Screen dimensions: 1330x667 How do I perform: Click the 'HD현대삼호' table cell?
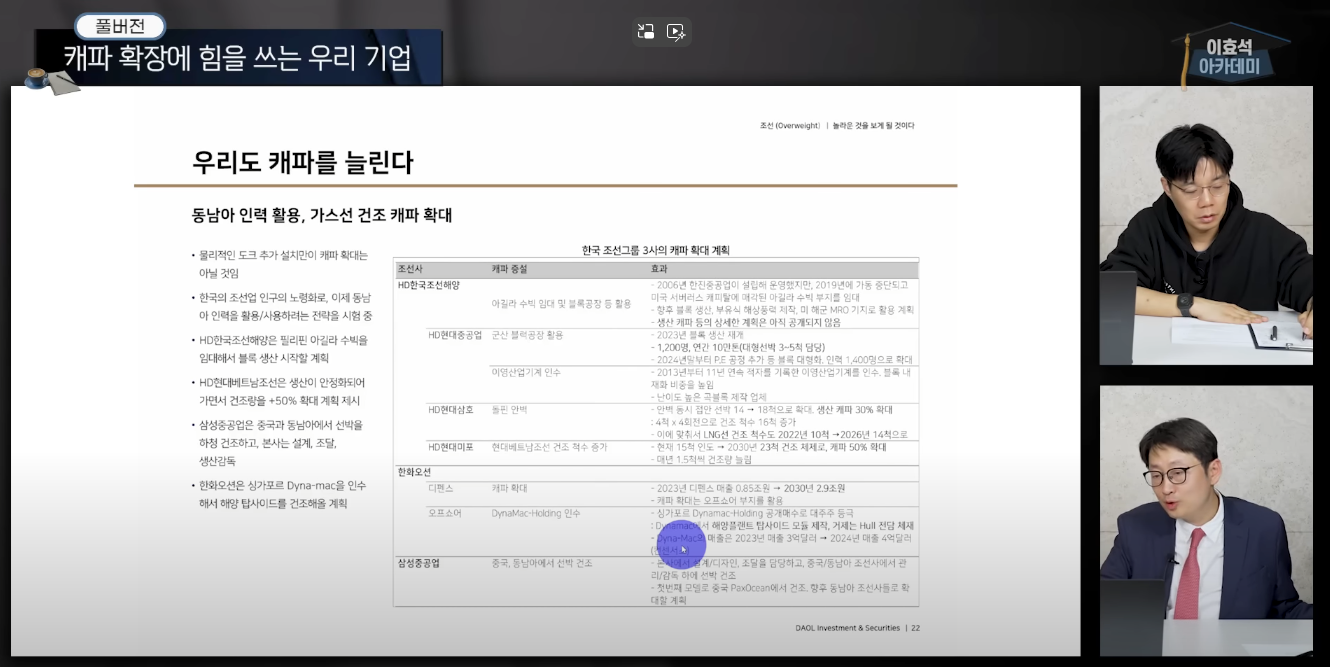(450, 409)
